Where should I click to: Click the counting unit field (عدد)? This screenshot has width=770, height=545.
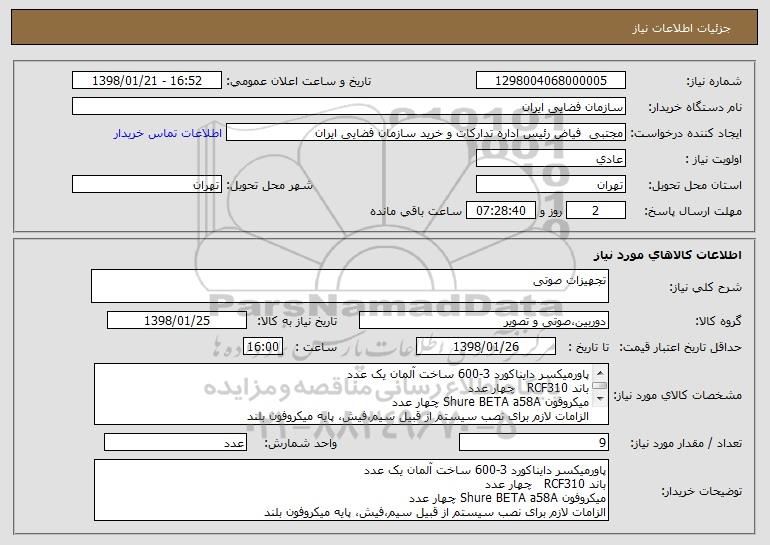pos(175,442)
